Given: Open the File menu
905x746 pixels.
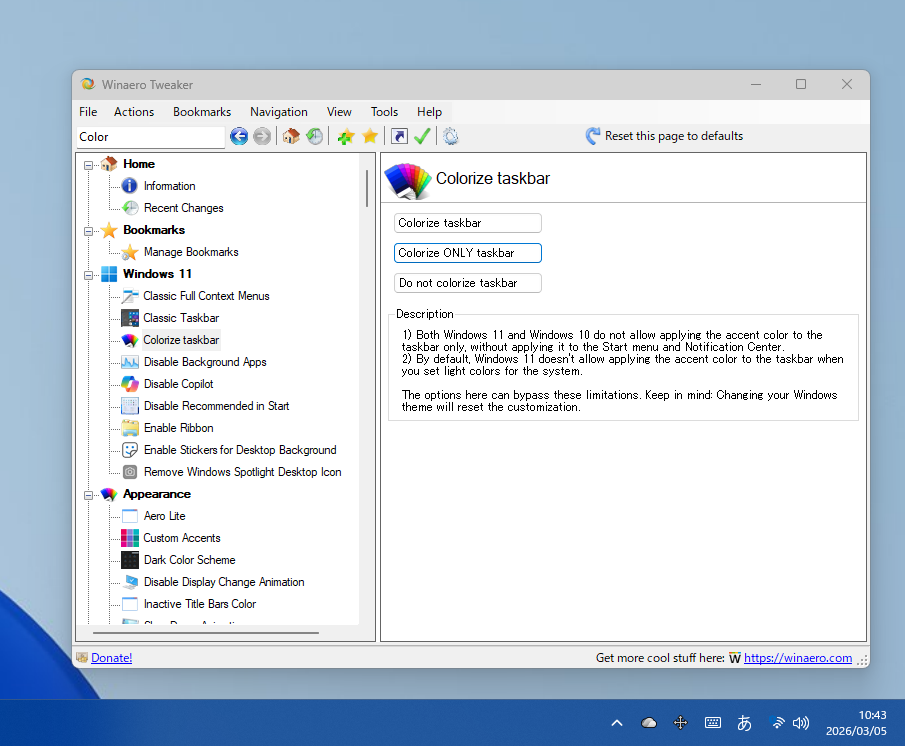Looking at the screenshot, I should tap(88, 112).
